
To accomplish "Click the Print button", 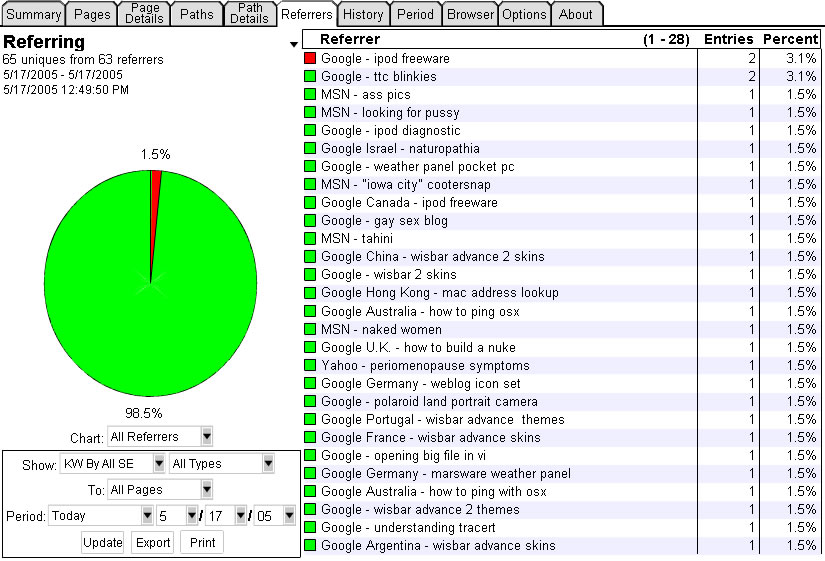I will (x=202, y=542).
